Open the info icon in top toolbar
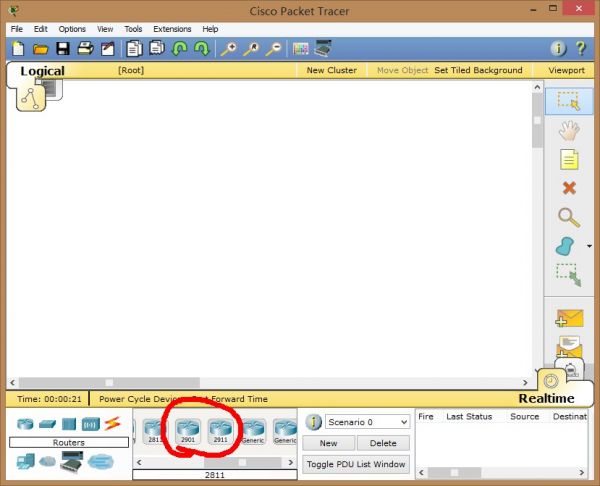600x486 pixels. coord(558,49)
